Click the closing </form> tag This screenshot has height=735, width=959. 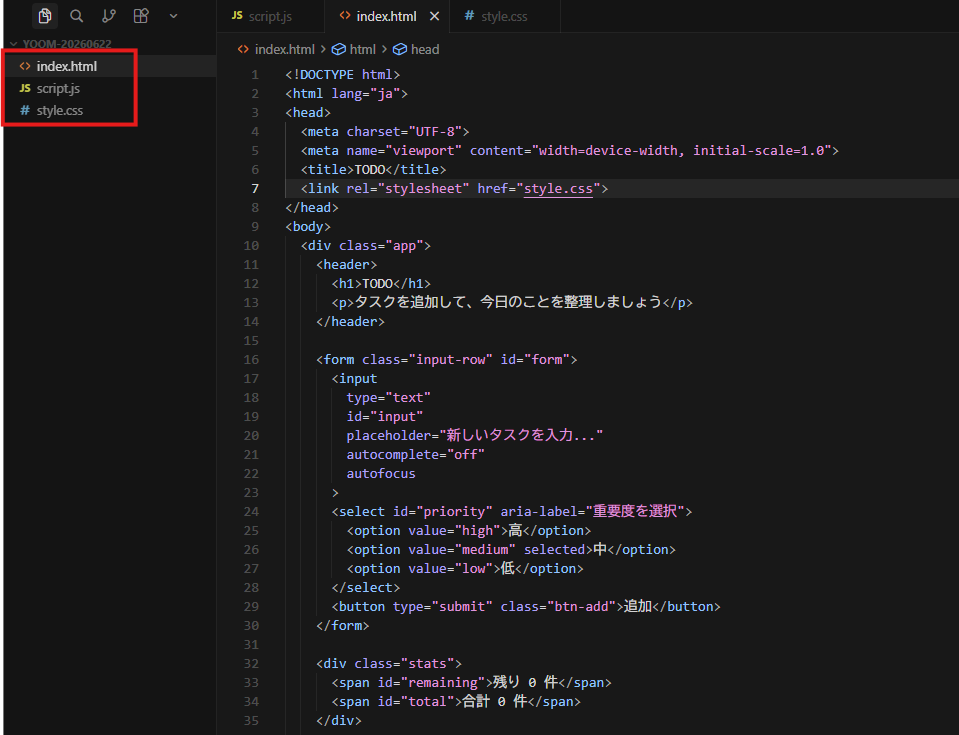click(x=342, y=626)
